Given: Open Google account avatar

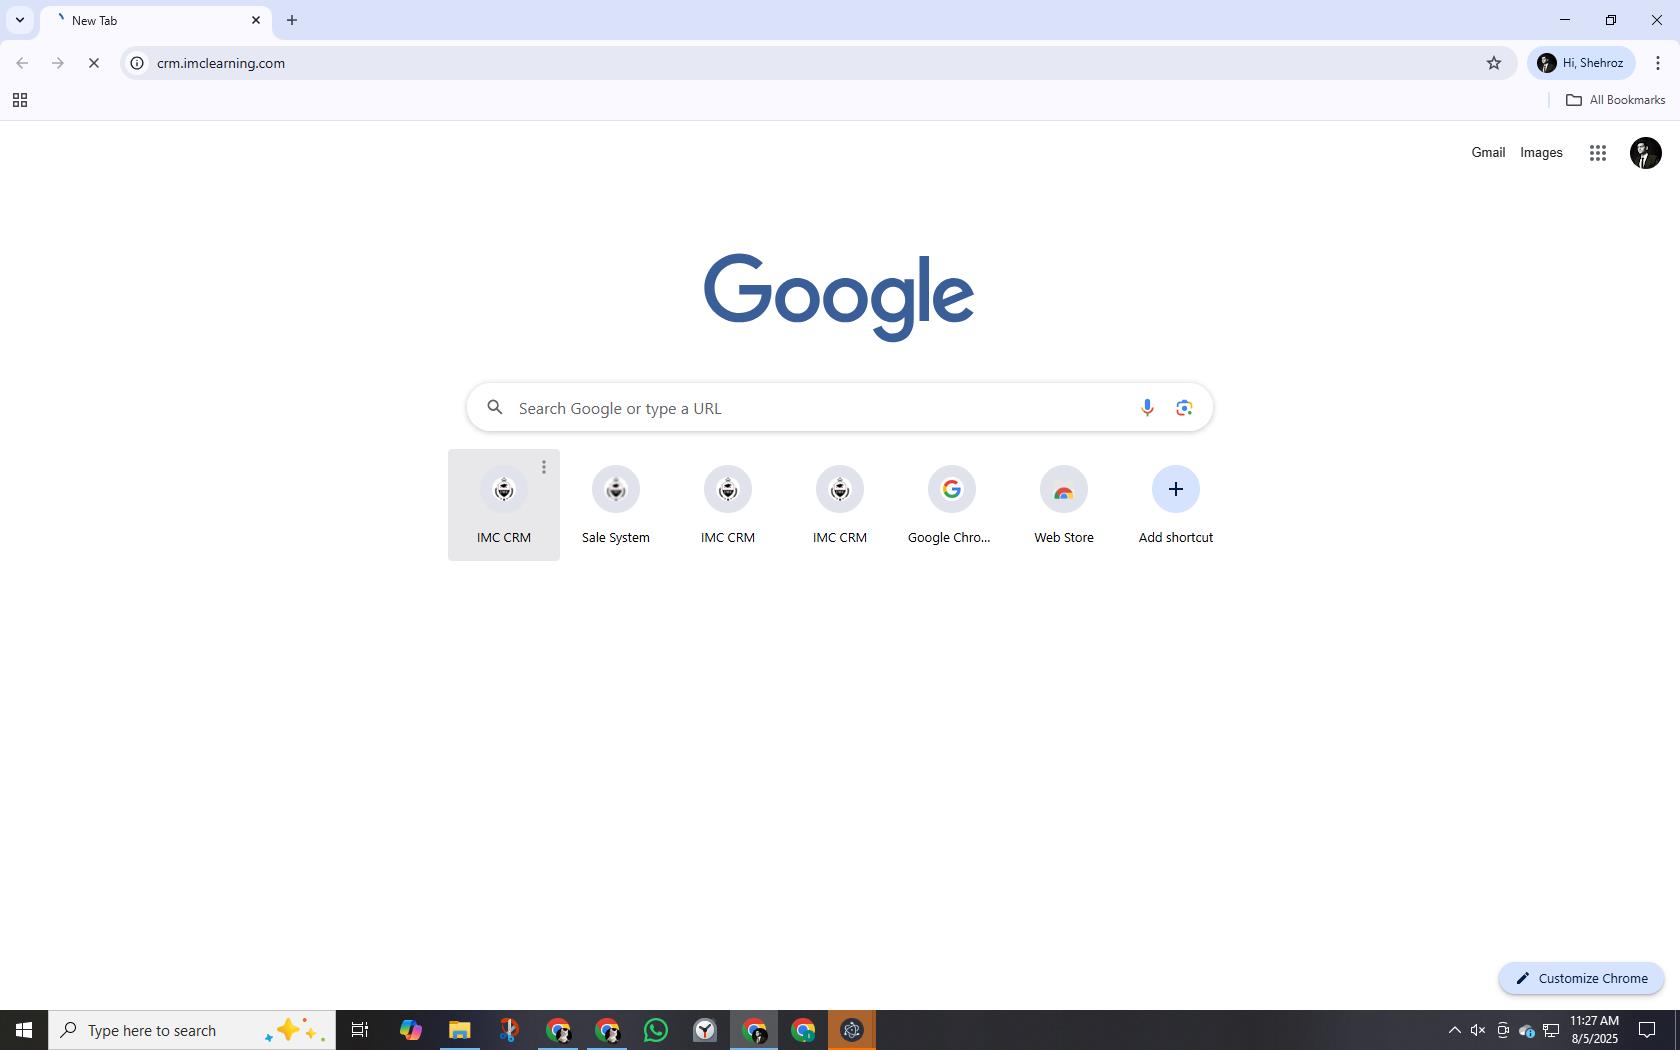Looking at the screenshot, I should (1645, 153).
